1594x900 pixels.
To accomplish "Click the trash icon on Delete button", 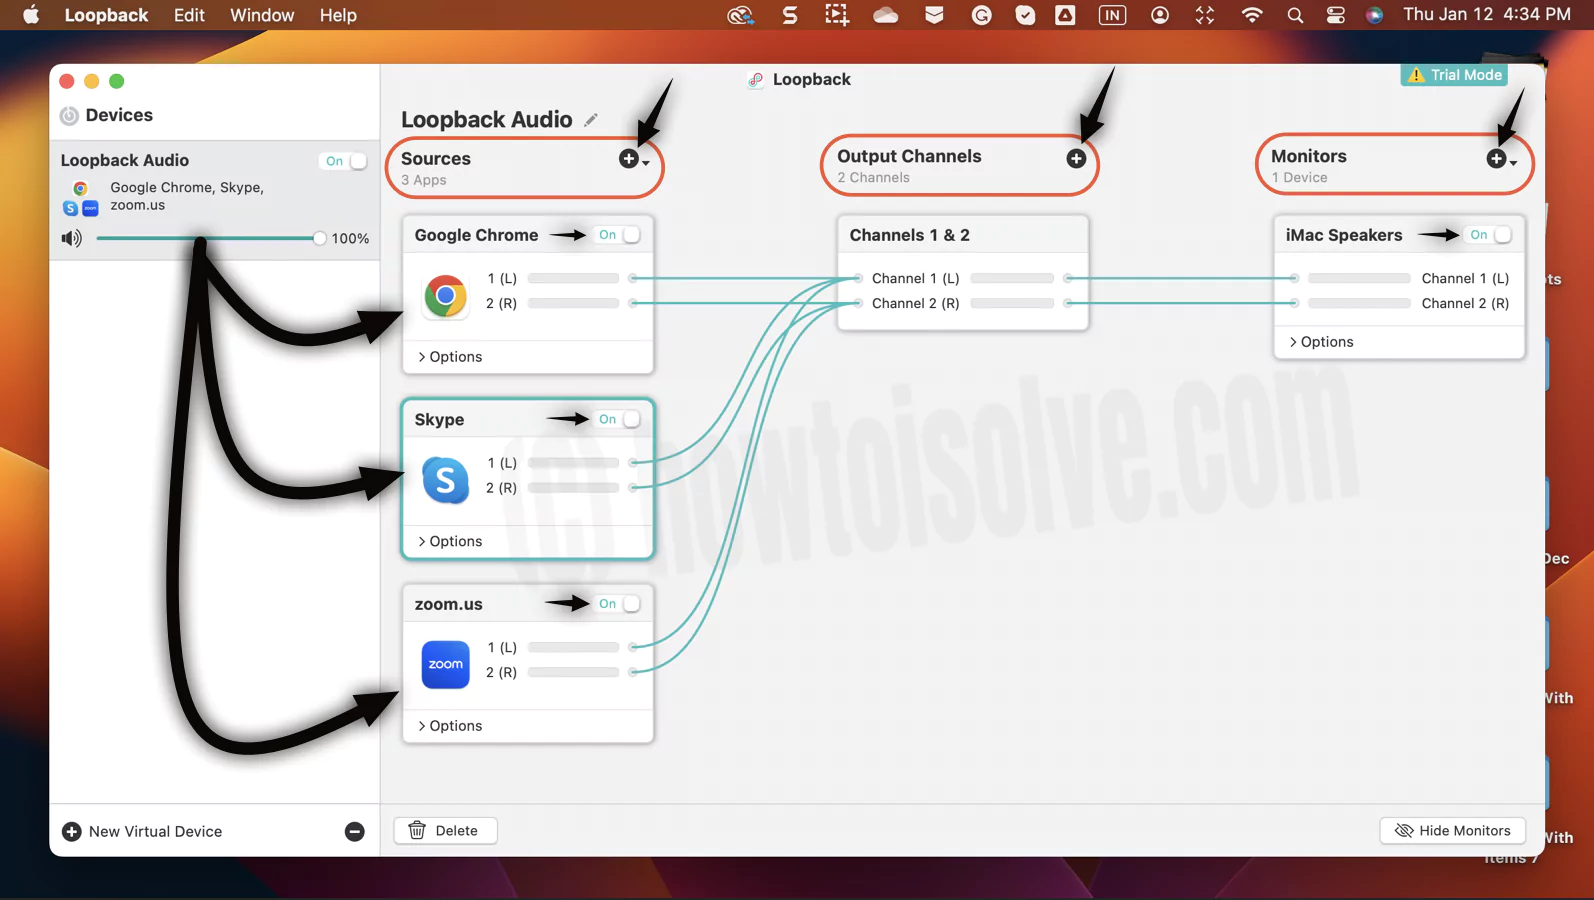I will pyautogui.click(x=417, y=831).
